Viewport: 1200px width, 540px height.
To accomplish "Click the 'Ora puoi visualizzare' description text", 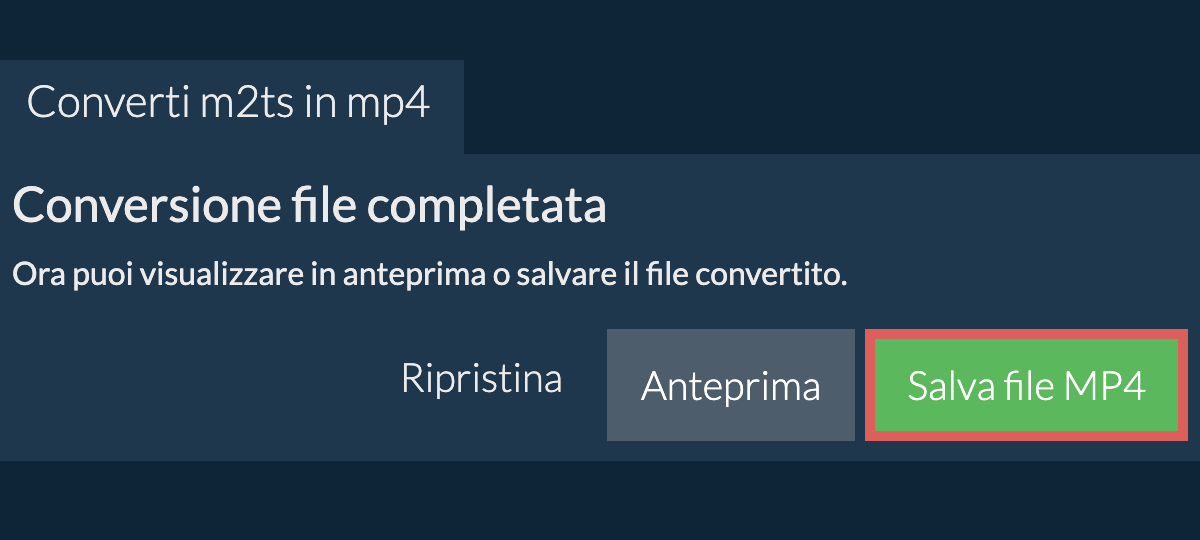I will pos(429,274).
